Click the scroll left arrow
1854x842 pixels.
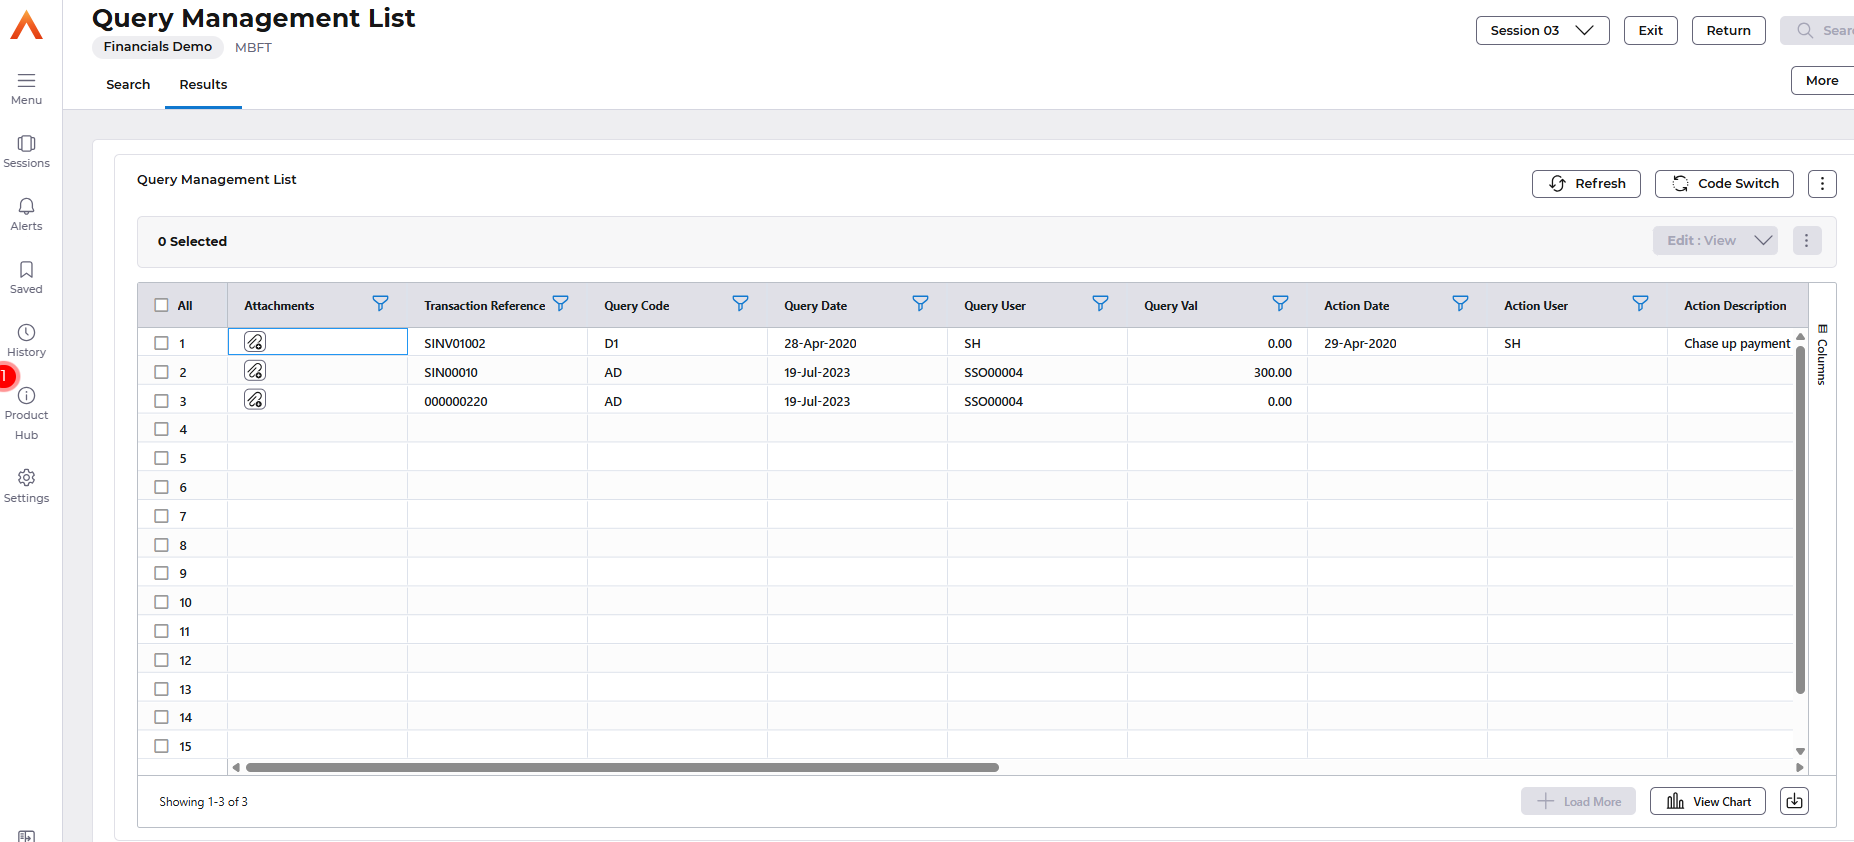tap(236, 768)
